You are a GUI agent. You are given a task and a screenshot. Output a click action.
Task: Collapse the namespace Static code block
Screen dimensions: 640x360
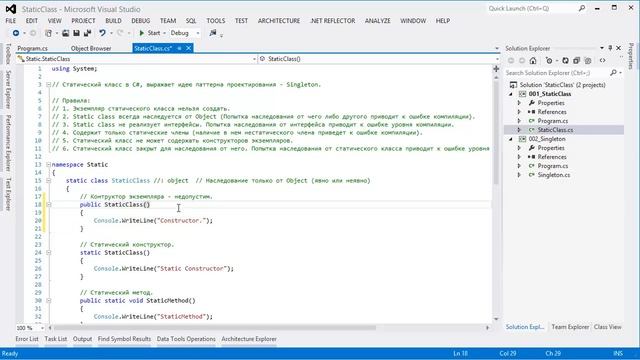(48, 164)
